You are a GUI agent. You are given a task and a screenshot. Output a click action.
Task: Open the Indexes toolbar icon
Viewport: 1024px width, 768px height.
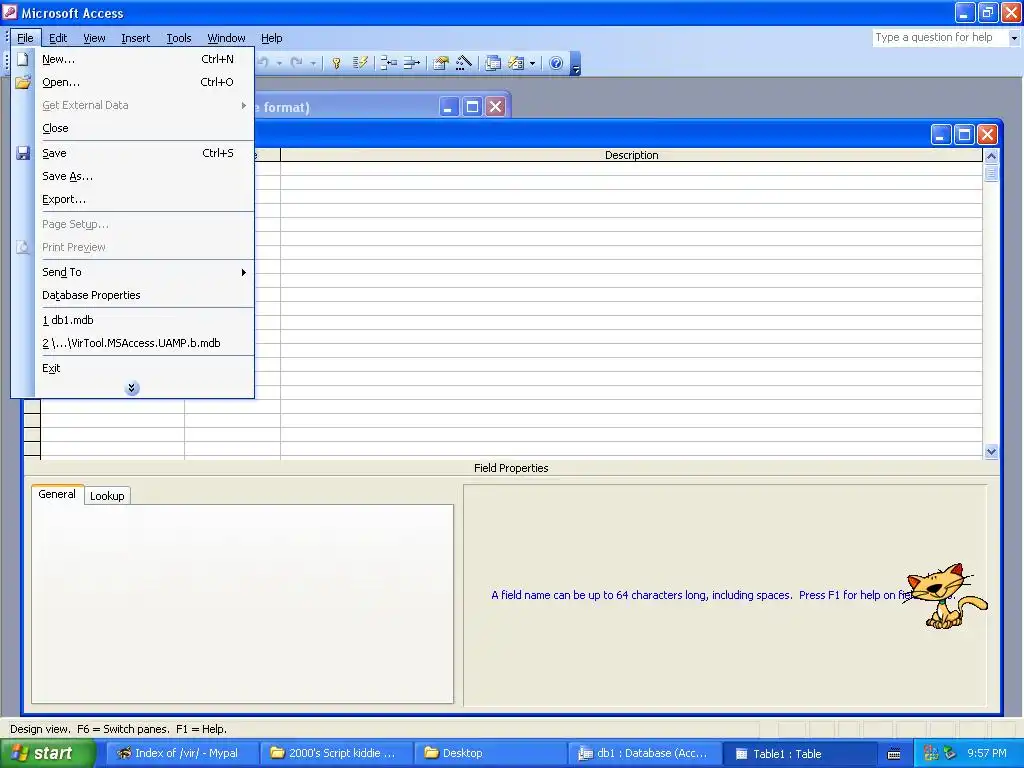coord(360,63)
